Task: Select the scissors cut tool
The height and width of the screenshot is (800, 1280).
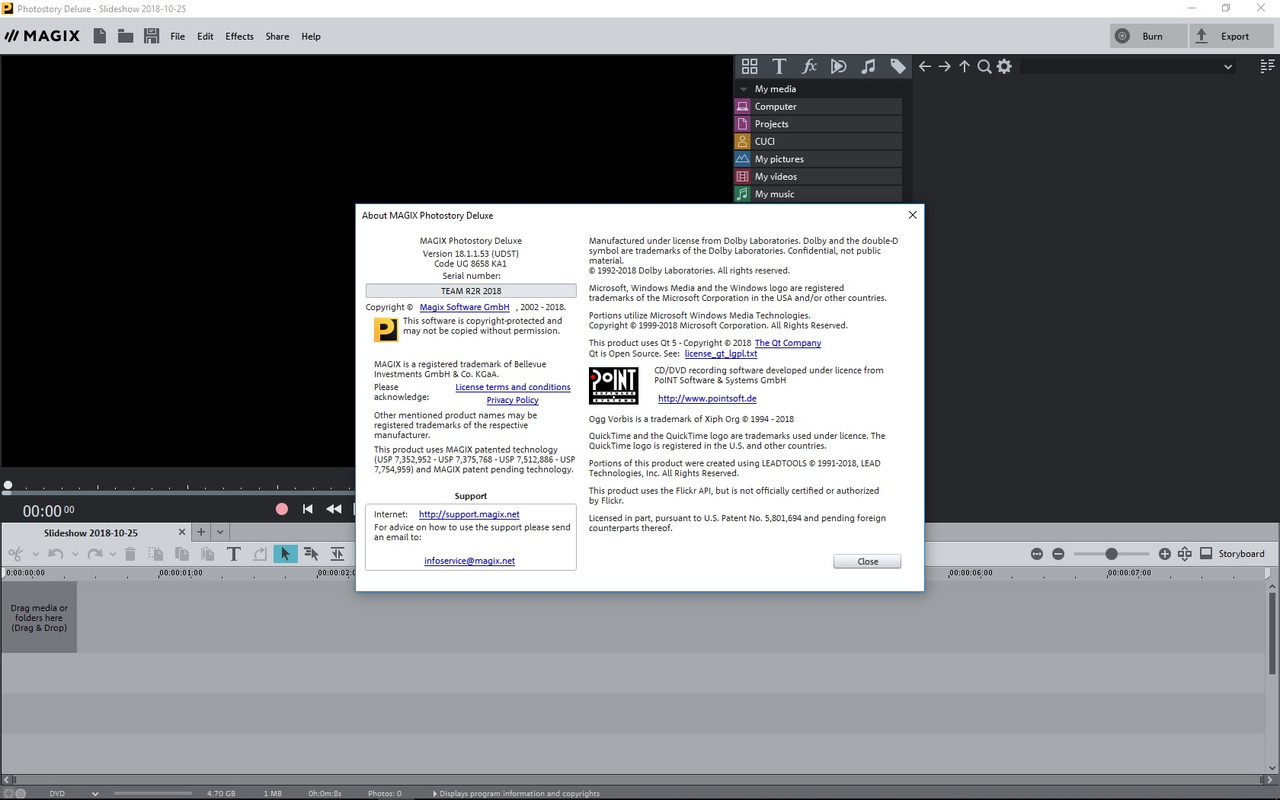Action: pos(16,553)
